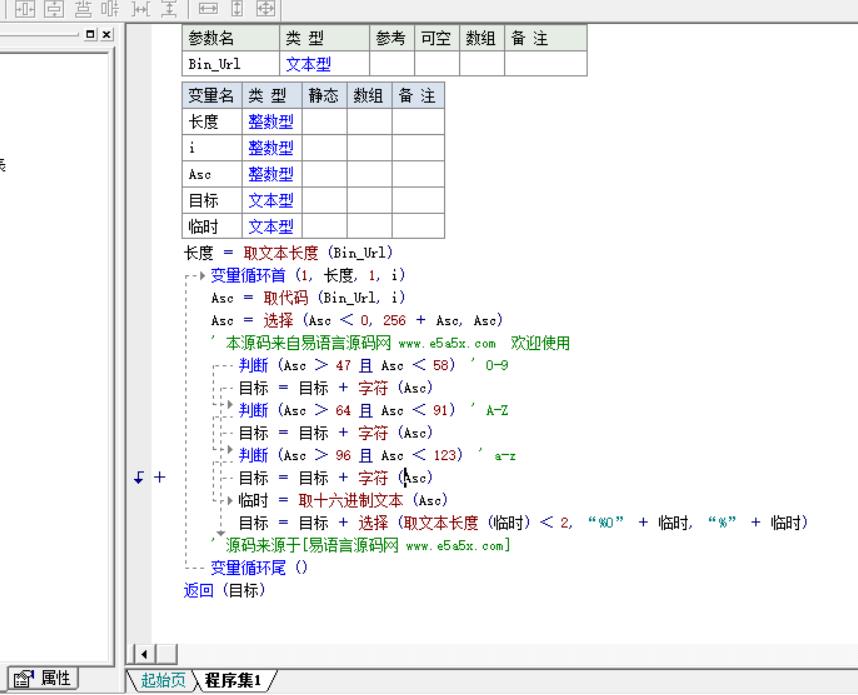This screenshot has width=858, height=695.
Task: Switch to the 起始页 tab
Action: click(x=163, y=680)
